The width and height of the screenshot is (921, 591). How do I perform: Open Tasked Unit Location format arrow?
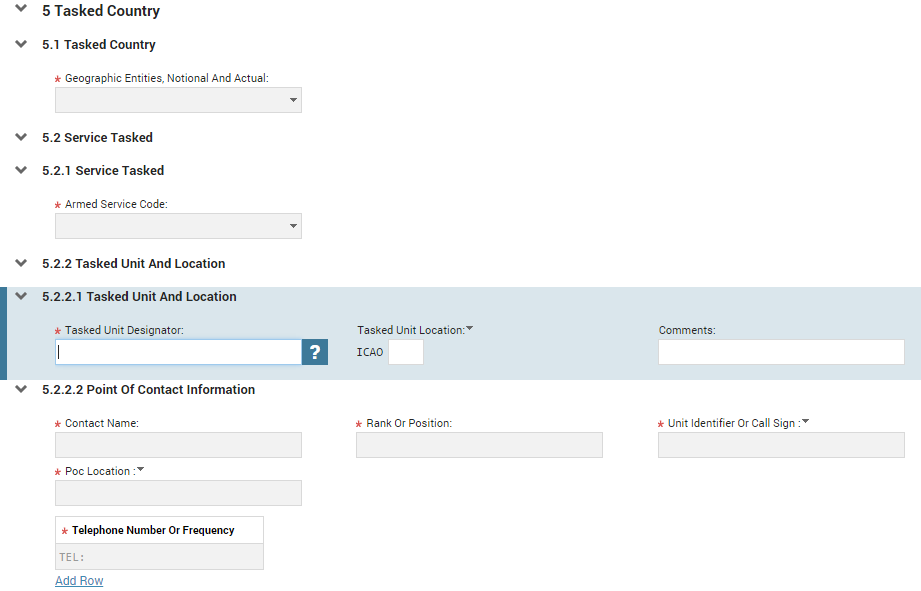point(469,328)
